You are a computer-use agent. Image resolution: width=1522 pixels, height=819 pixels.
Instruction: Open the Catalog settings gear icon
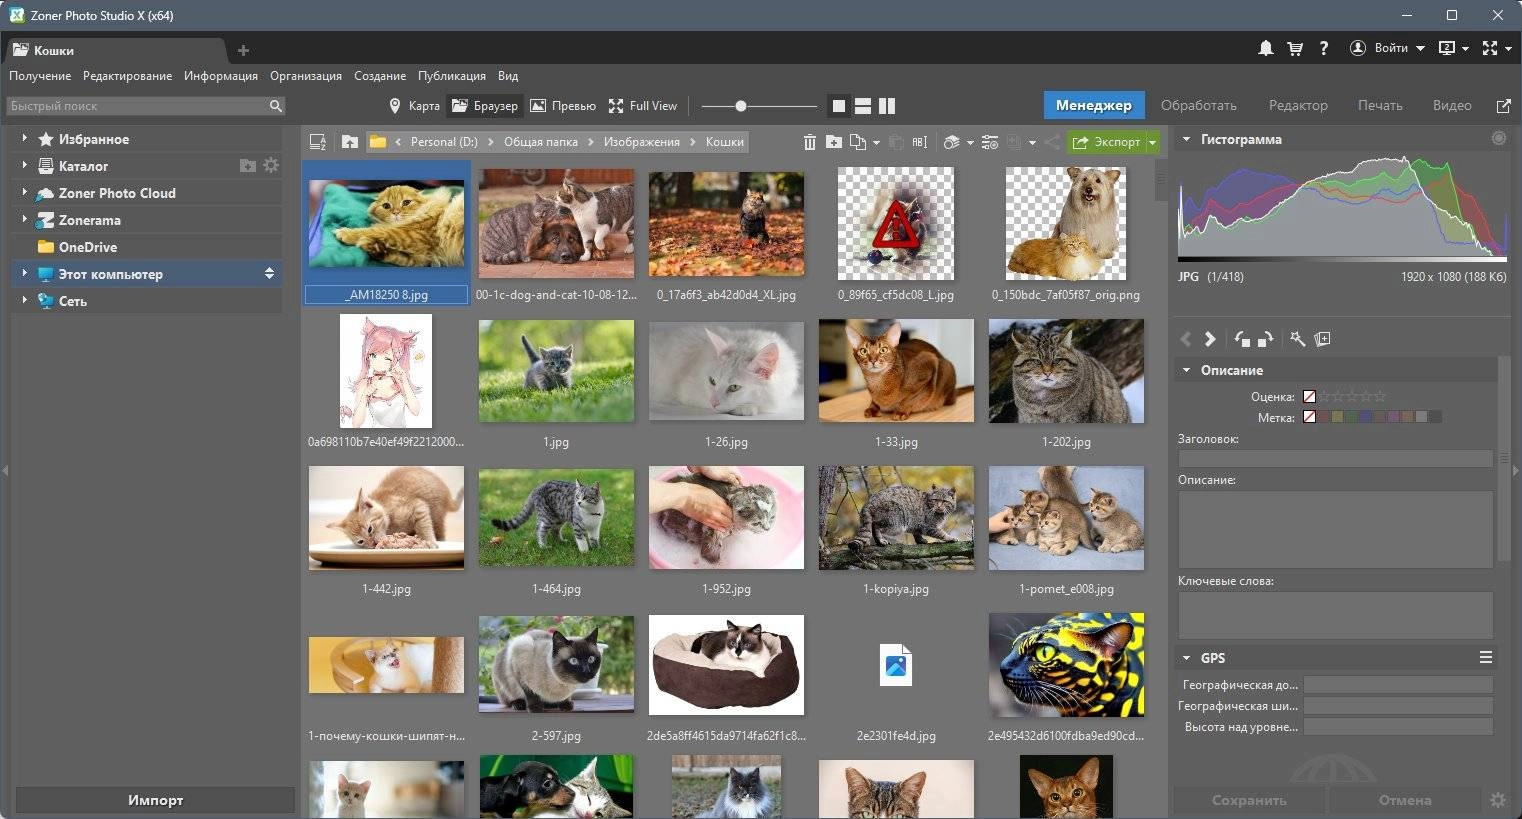[x=271, y=165]
